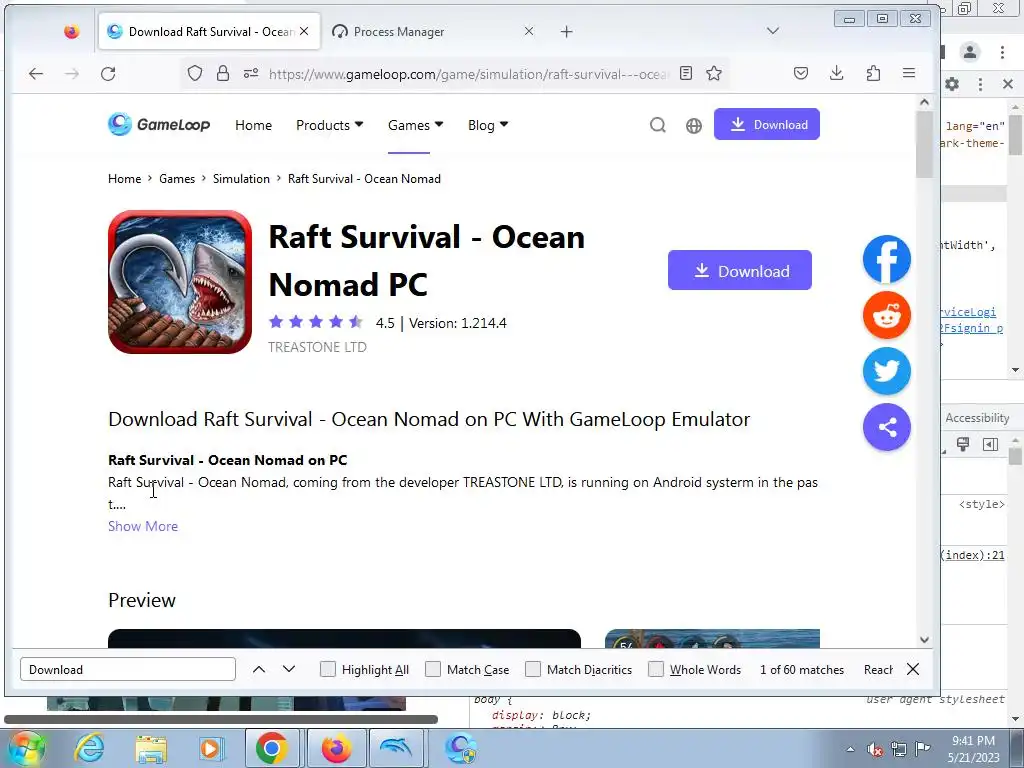Close the Download Raft Survival tab

pyautogui.click(x=304, y=31)
